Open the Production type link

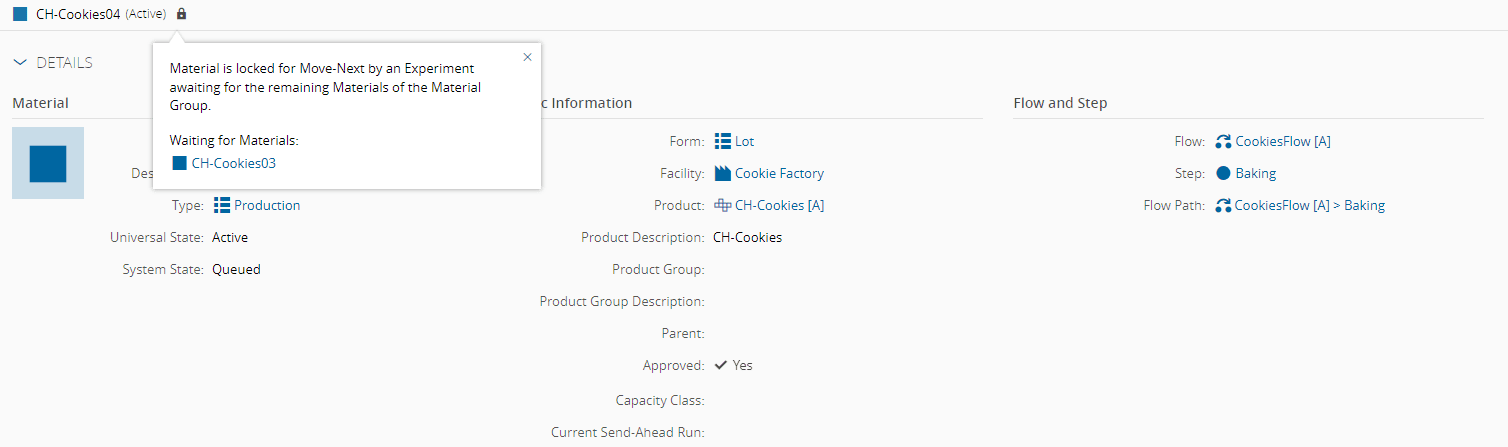(267, 205)
